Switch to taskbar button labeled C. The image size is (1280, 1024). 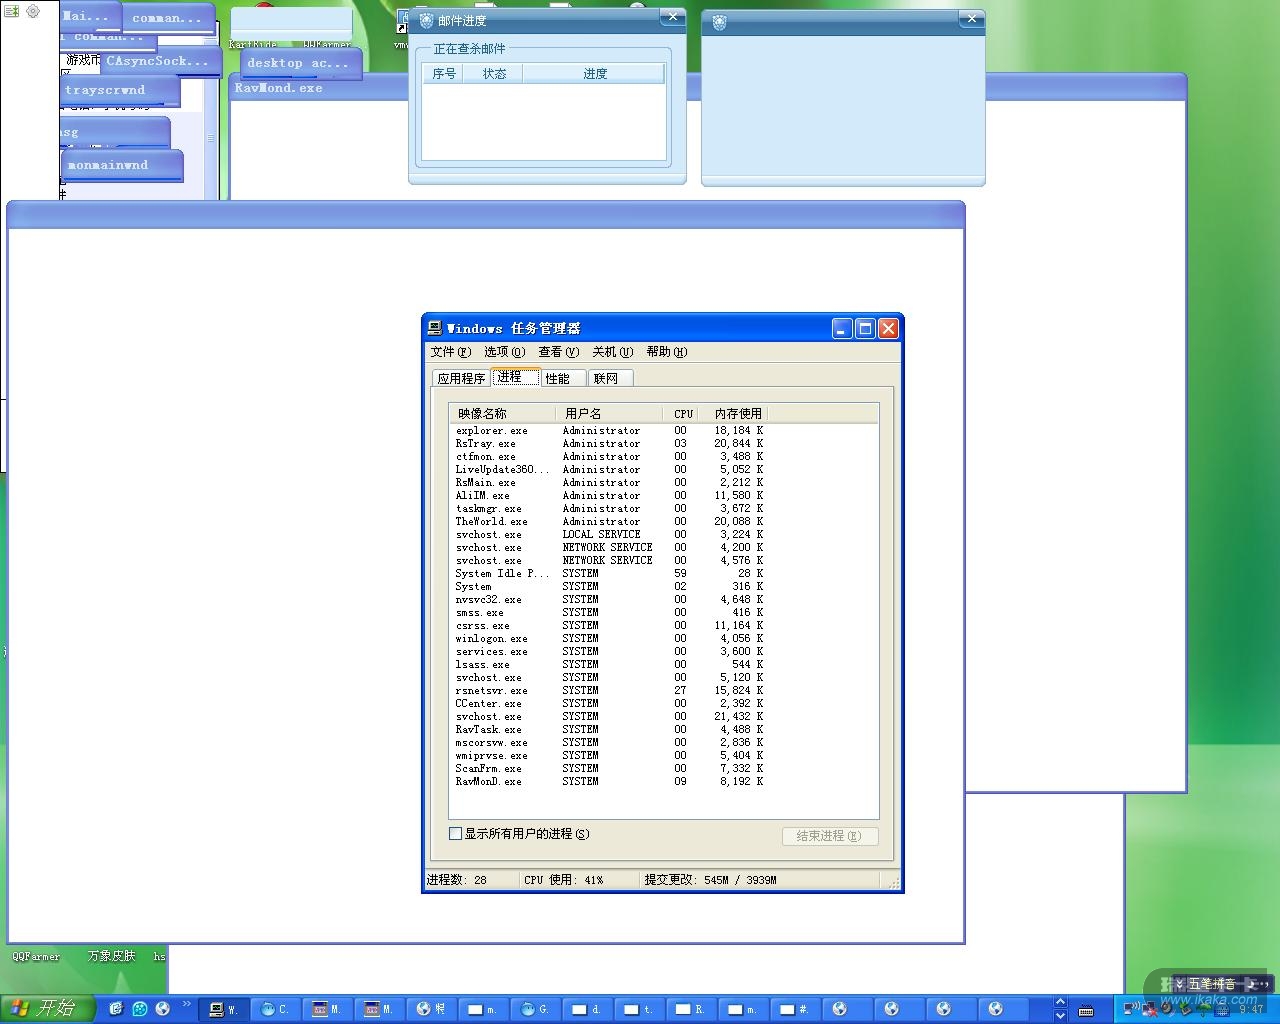pos(275,1009)
